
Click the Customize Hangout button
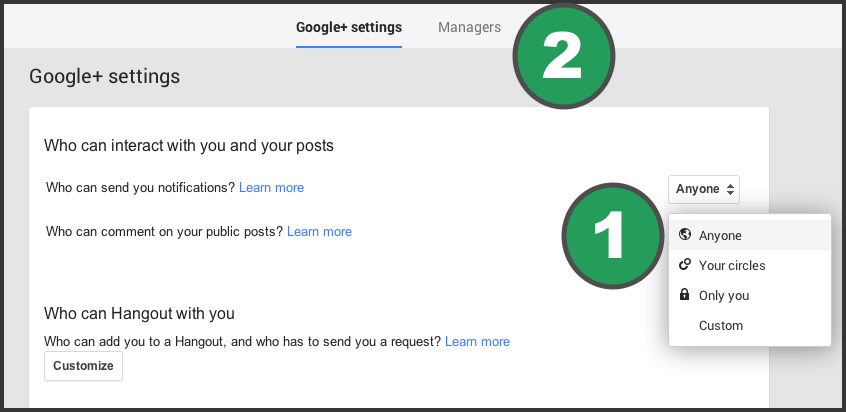tap(84, 366)
